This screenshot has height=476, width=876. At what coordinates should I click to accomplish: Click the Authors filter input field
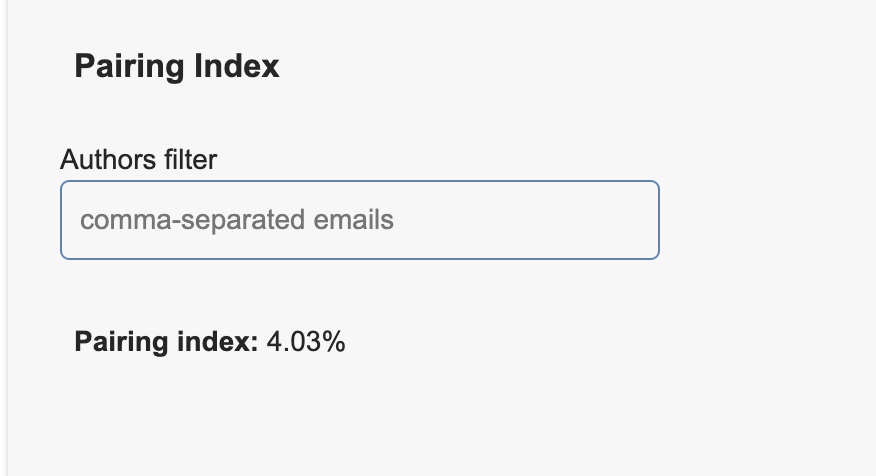[x=359, y=220]
